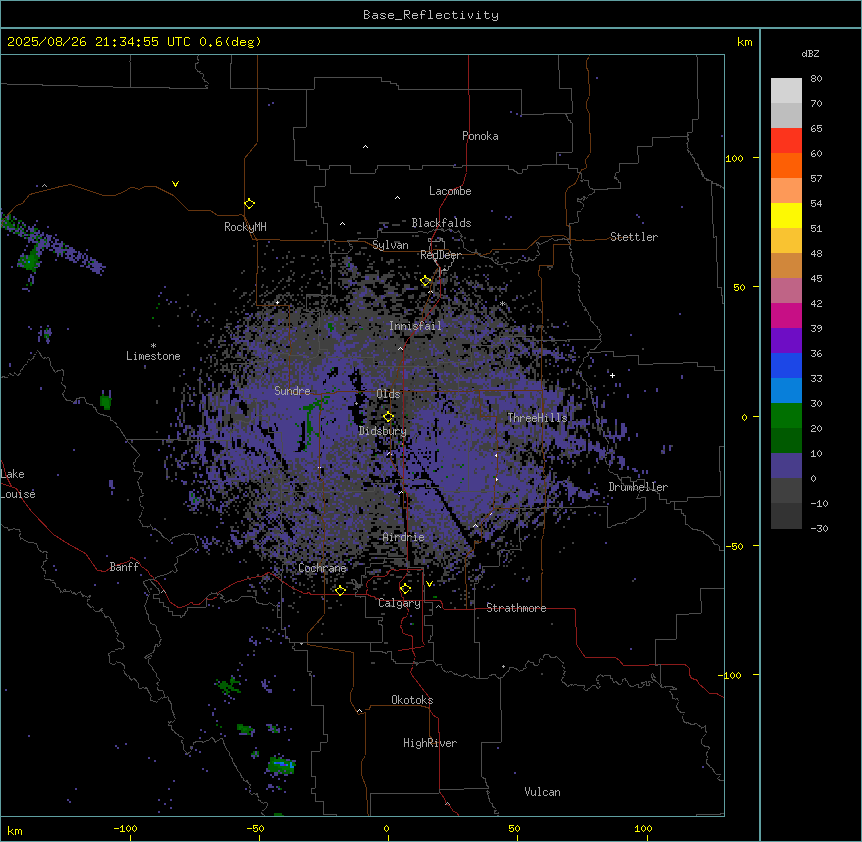Click the white plus marker north of Drumheller
Screen dimensions: 862x842
(x=612, y=375)
